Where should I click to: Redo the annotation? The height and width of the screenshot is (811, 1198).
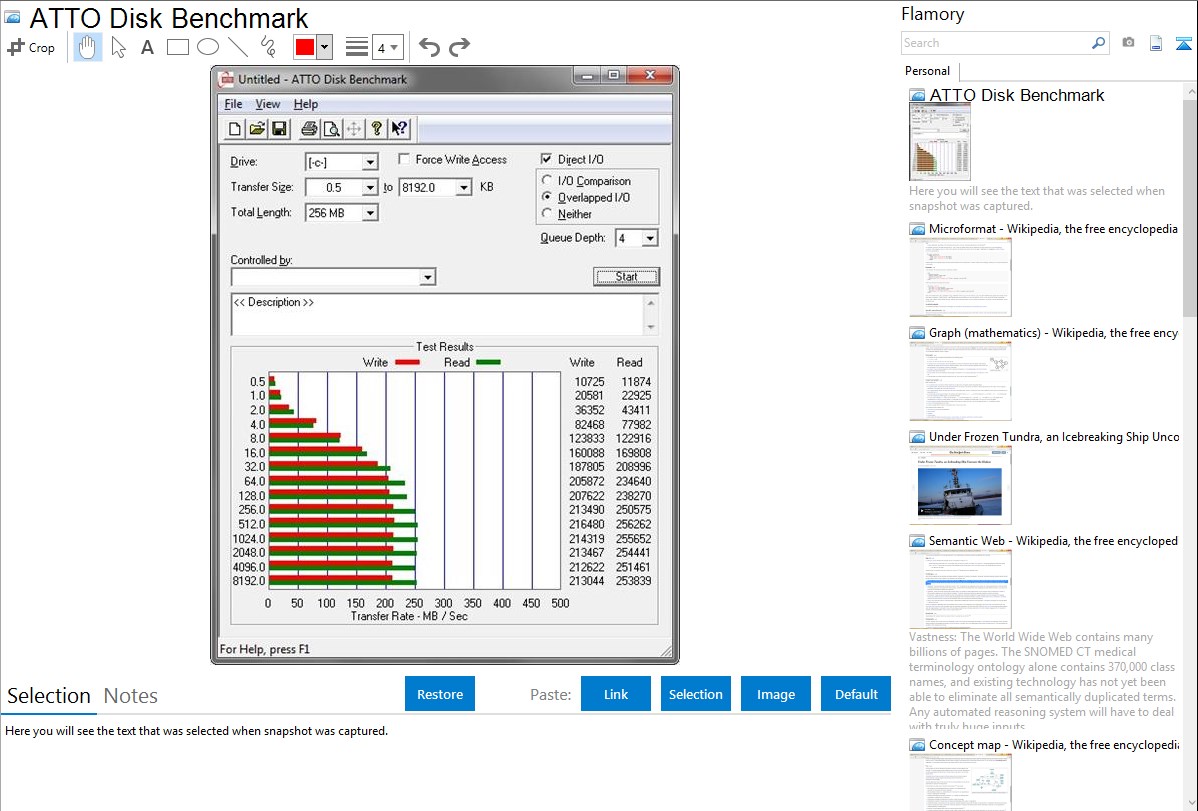coord(459,47)
